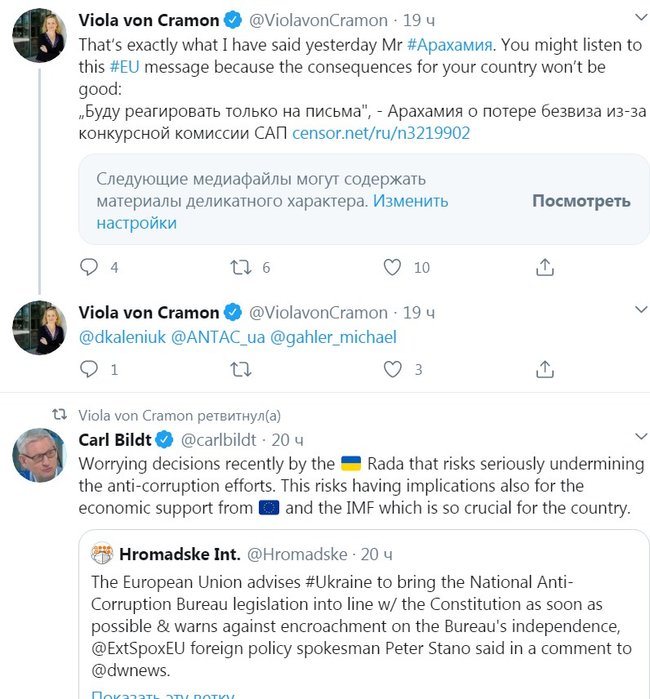Retweet the first tweet with 6 retweets
Image resolution: width=650 pixels, height=699 pixels.
(240, 267)
